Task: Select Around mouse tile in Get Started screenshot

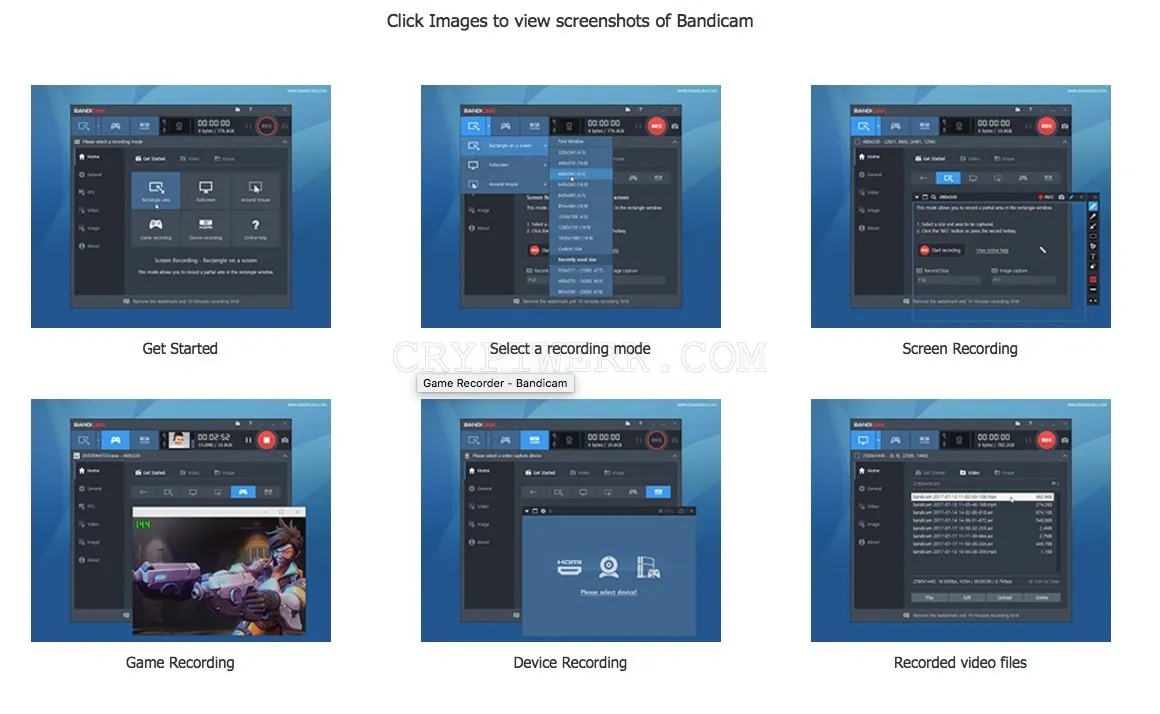Action: tap(255, 191)
